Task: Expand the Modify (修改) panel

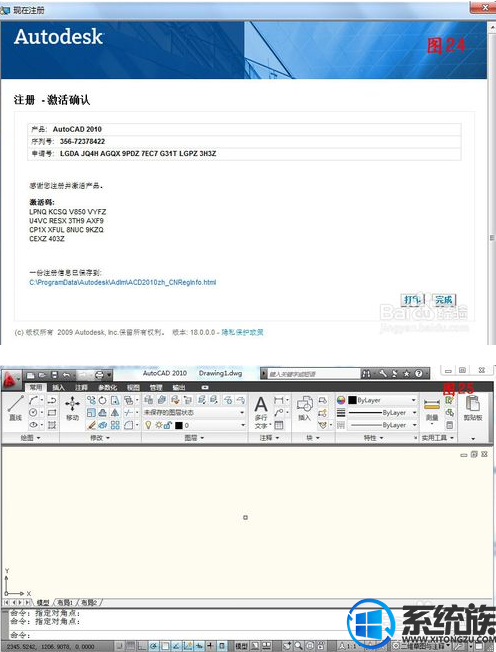Action: pyautogui.click(x=100, y=438)
